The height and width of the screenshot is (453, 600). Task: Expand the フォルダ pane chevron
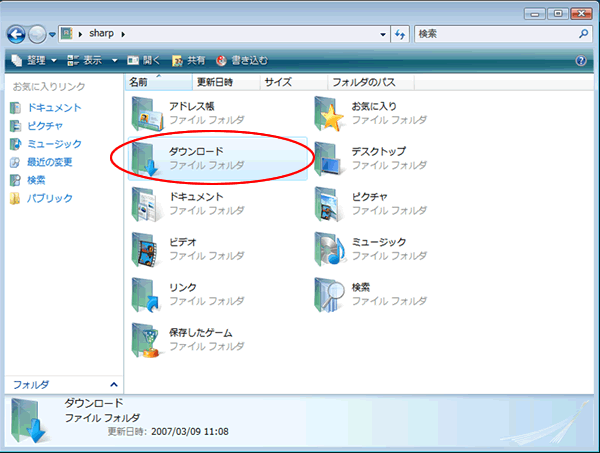[x=114, y=385]
